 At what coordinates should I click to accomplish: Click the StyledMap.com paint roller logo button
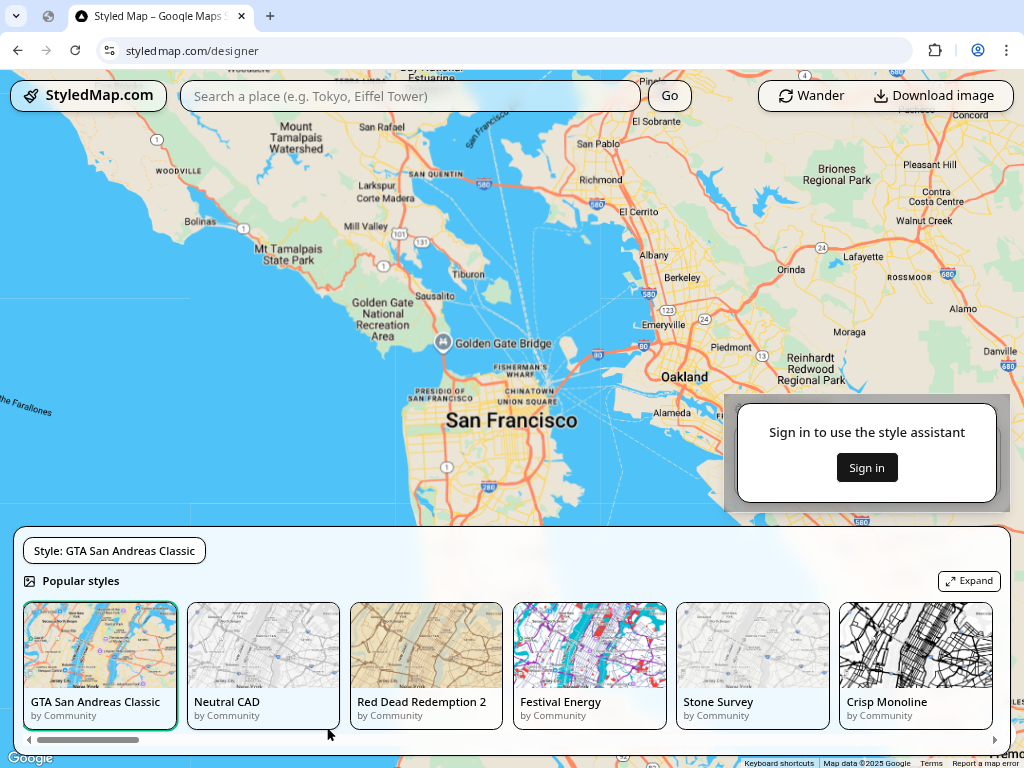click(x=88, y=96)
